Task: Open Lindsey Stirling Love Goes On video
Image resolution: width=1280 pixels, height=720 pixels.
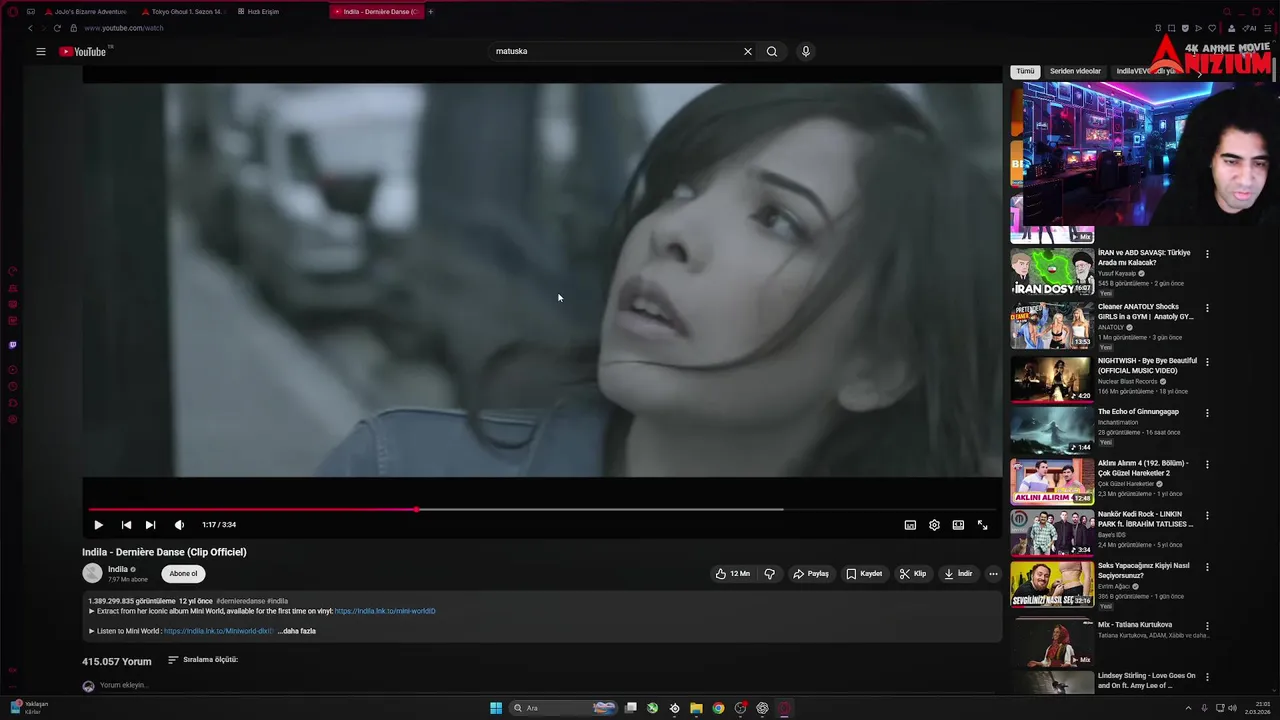Action: (1147, 681)
